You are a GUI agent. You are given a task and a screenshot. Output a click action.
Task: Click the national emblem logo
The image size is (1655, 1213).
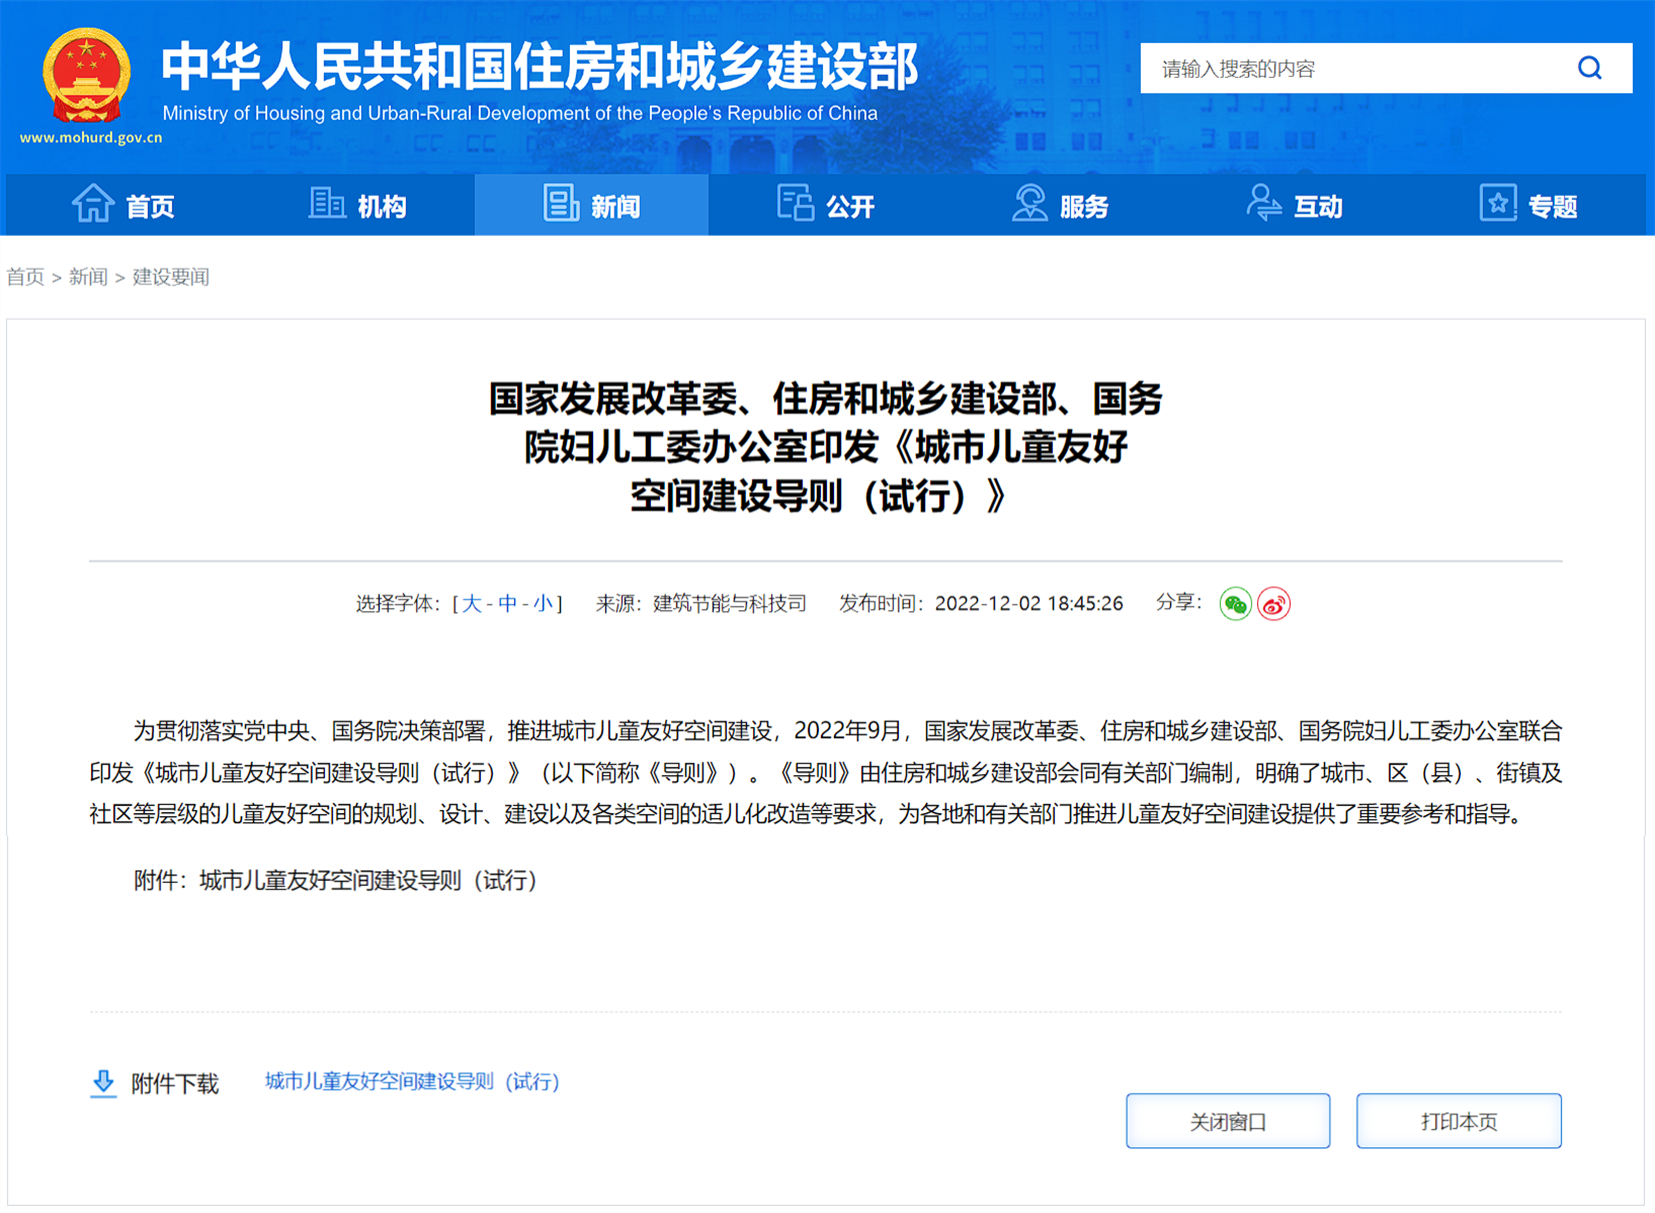point(86,75)
